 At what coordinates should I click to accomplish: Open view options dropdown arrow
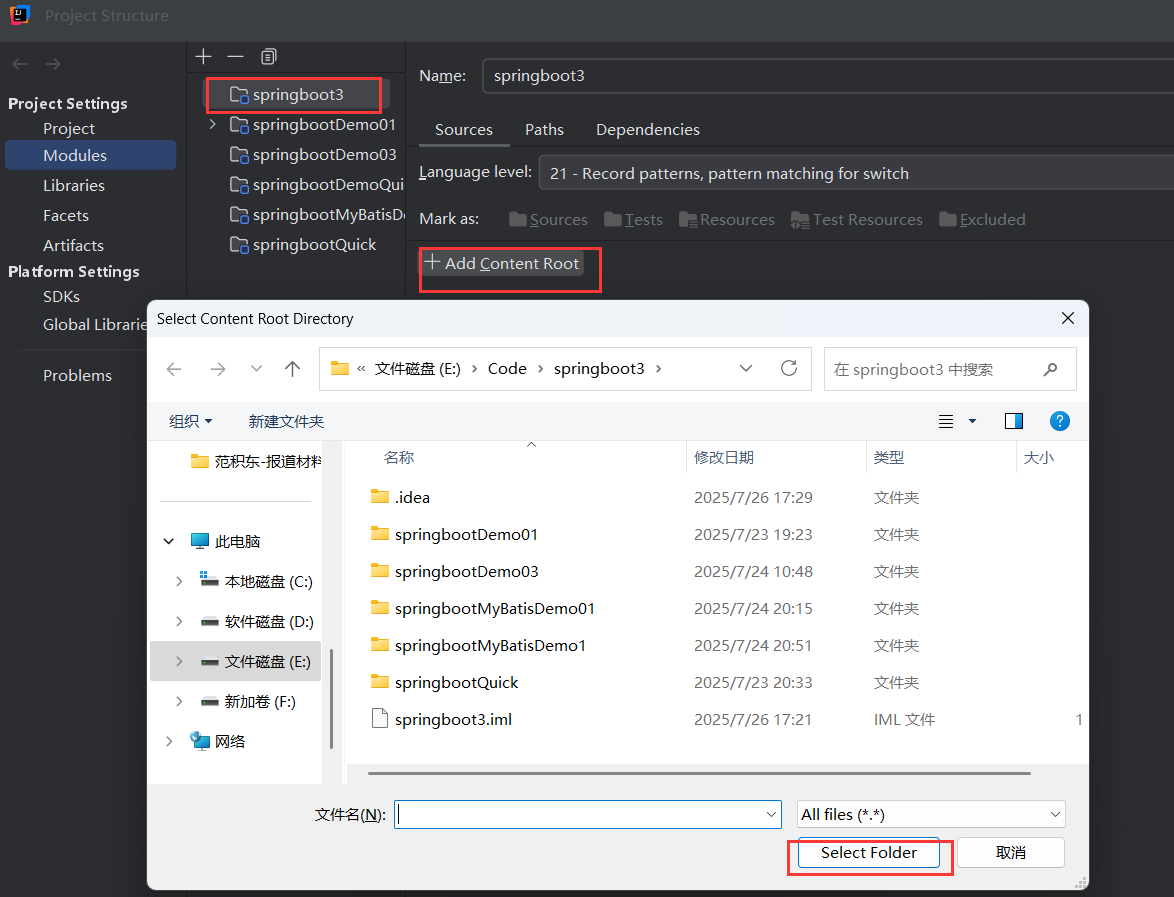point(973,422)
